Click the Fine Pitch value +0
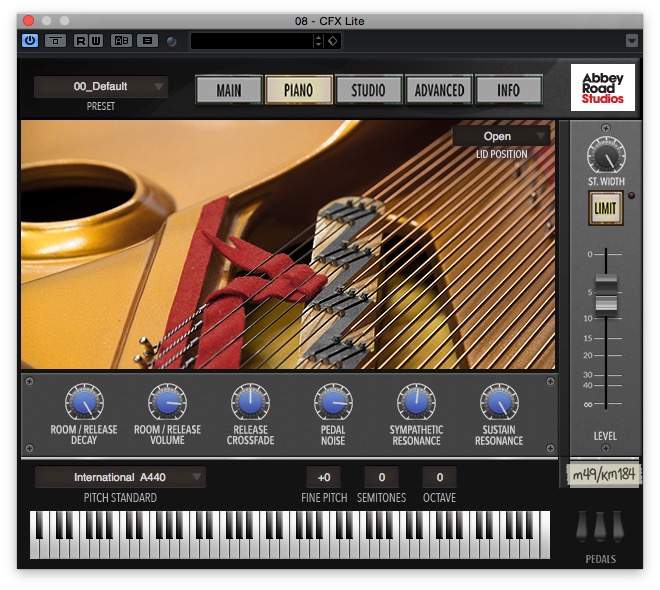 click(x=324, y=477)
